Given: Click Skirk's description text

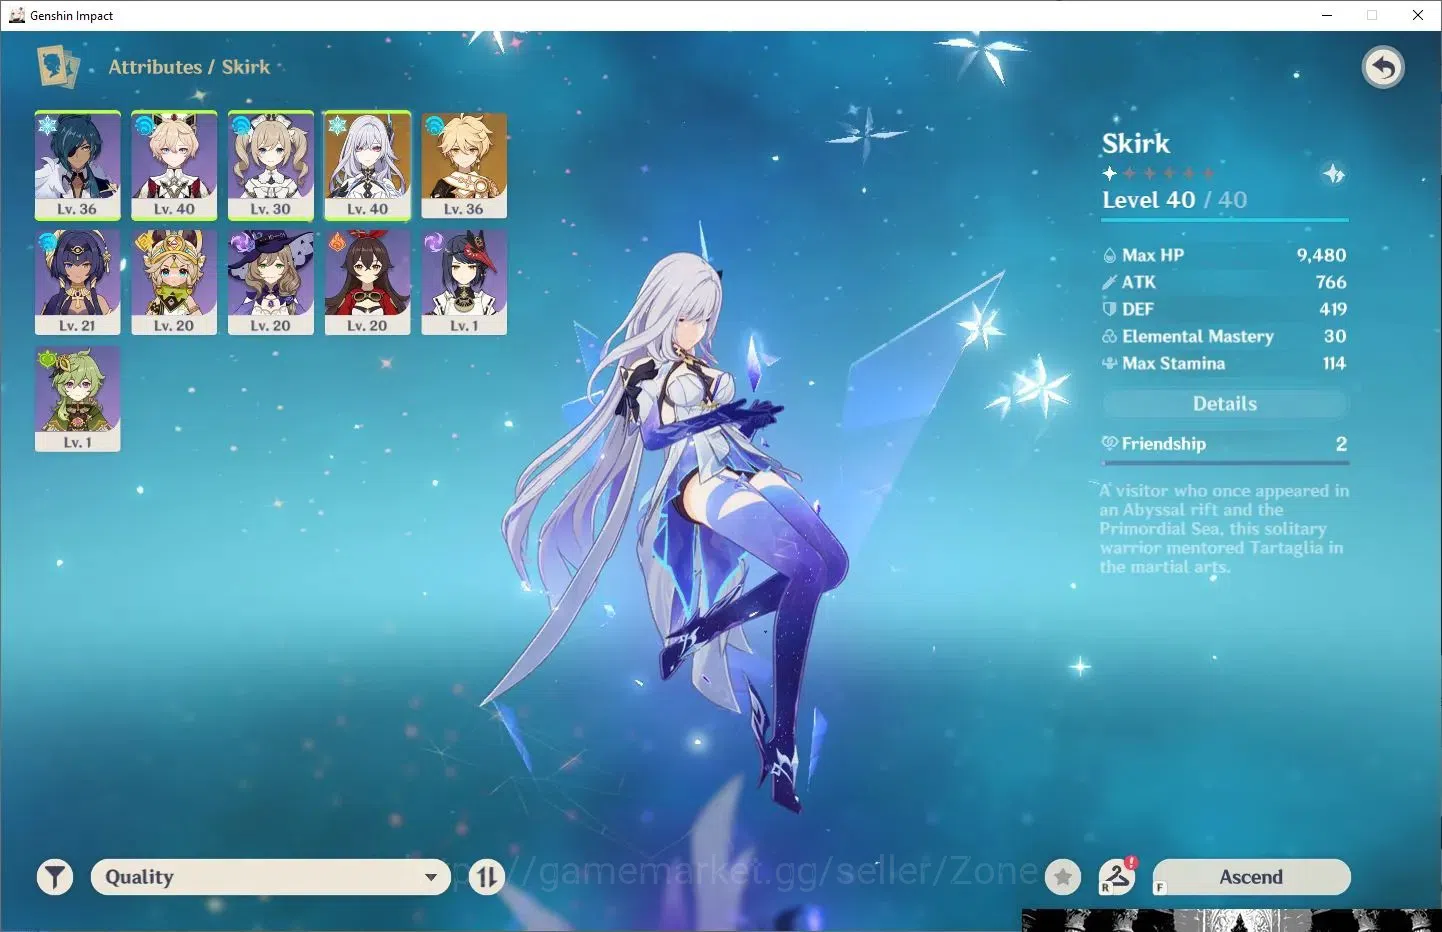Looking at the screenshot, I should [x=1224, y=528].
